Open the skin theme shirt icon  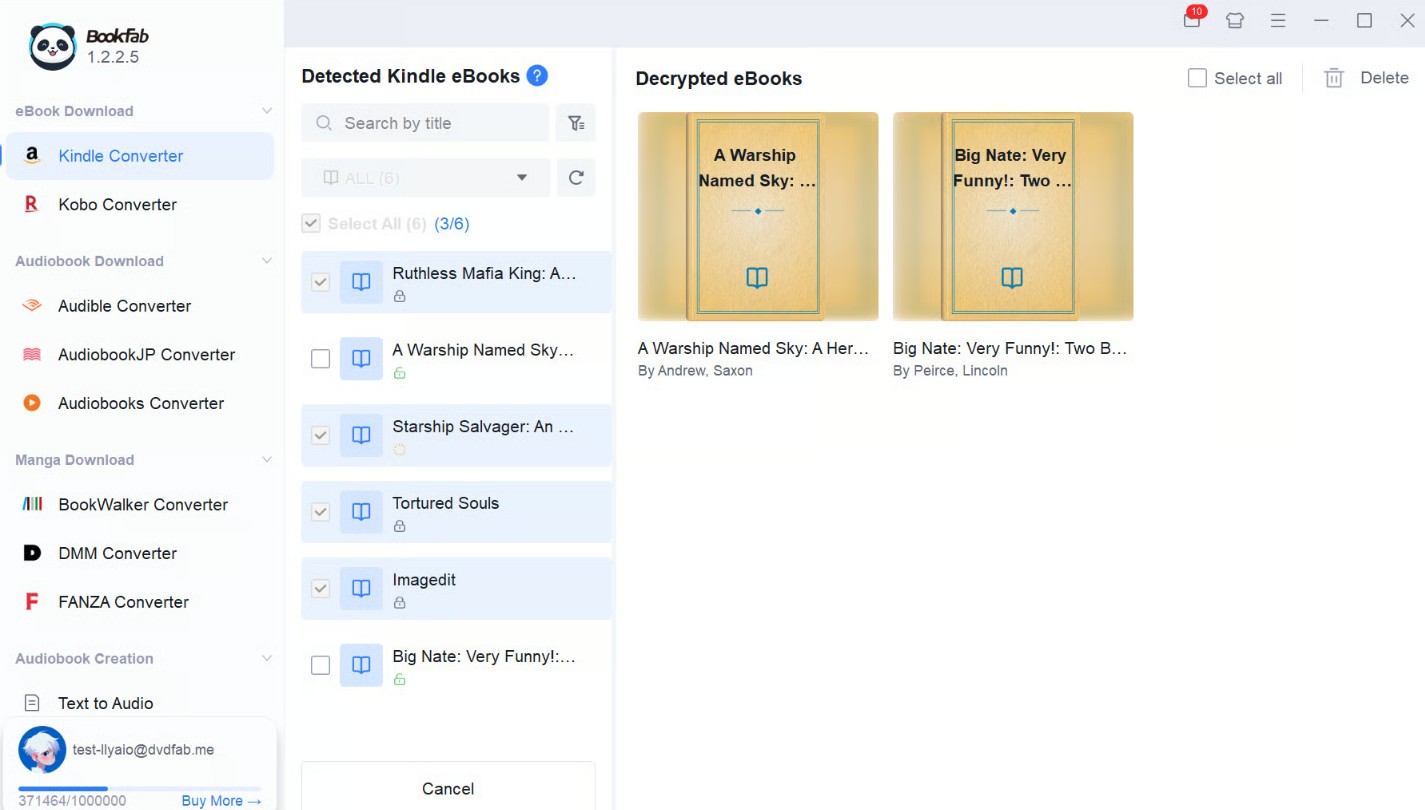point(1235,21)
